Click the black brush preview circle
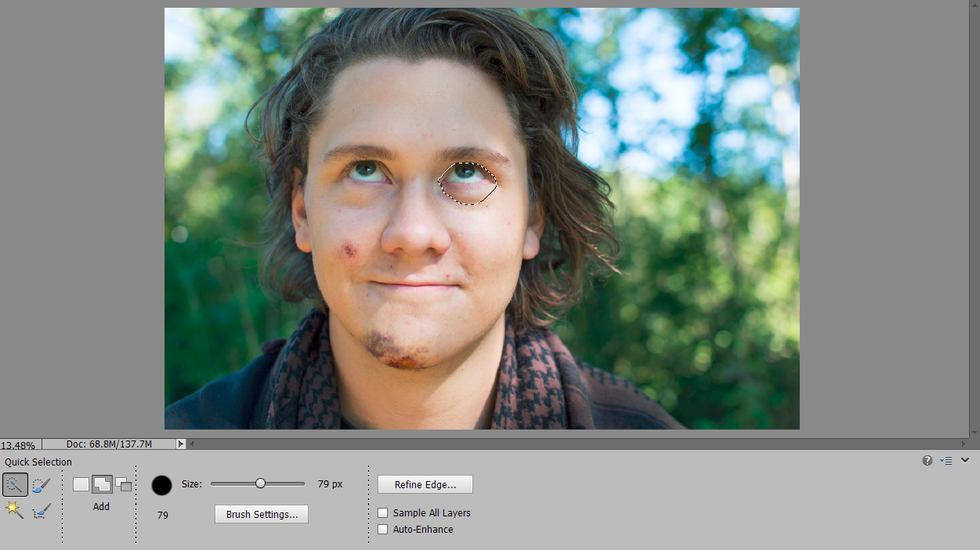 coord(162,485)
